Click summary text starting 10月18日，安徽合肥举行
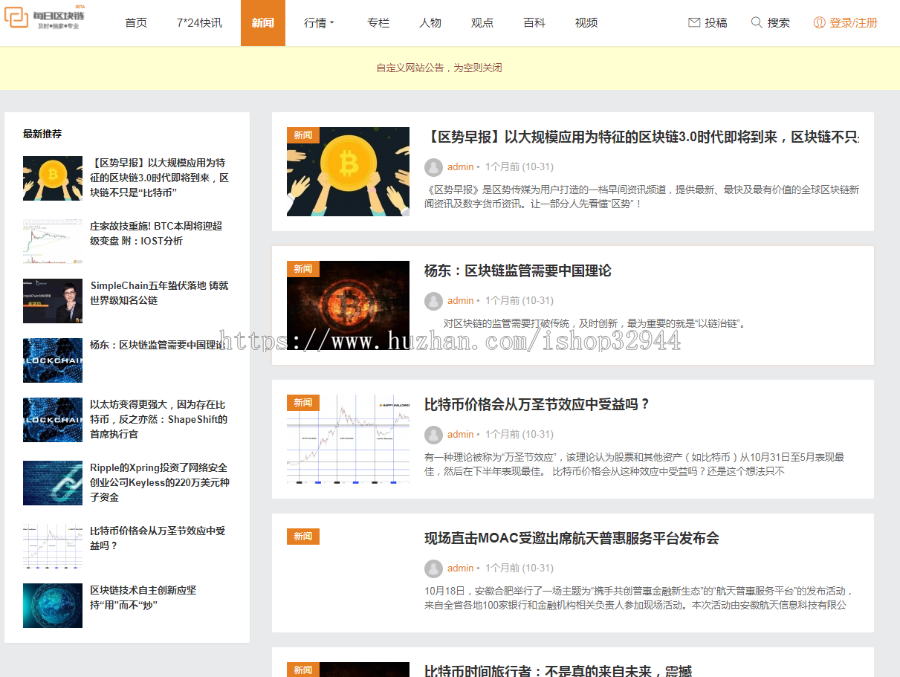This screenshot has height=677, width=900. [638, 598]
